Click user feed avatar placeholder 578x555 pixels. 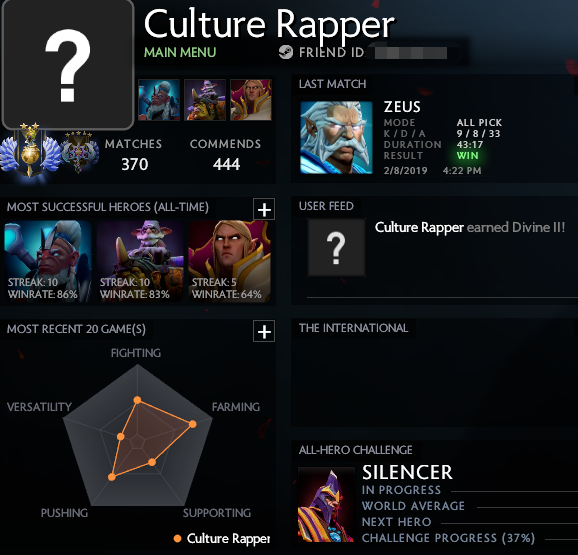pyautogui.click(x=337, y=247)
